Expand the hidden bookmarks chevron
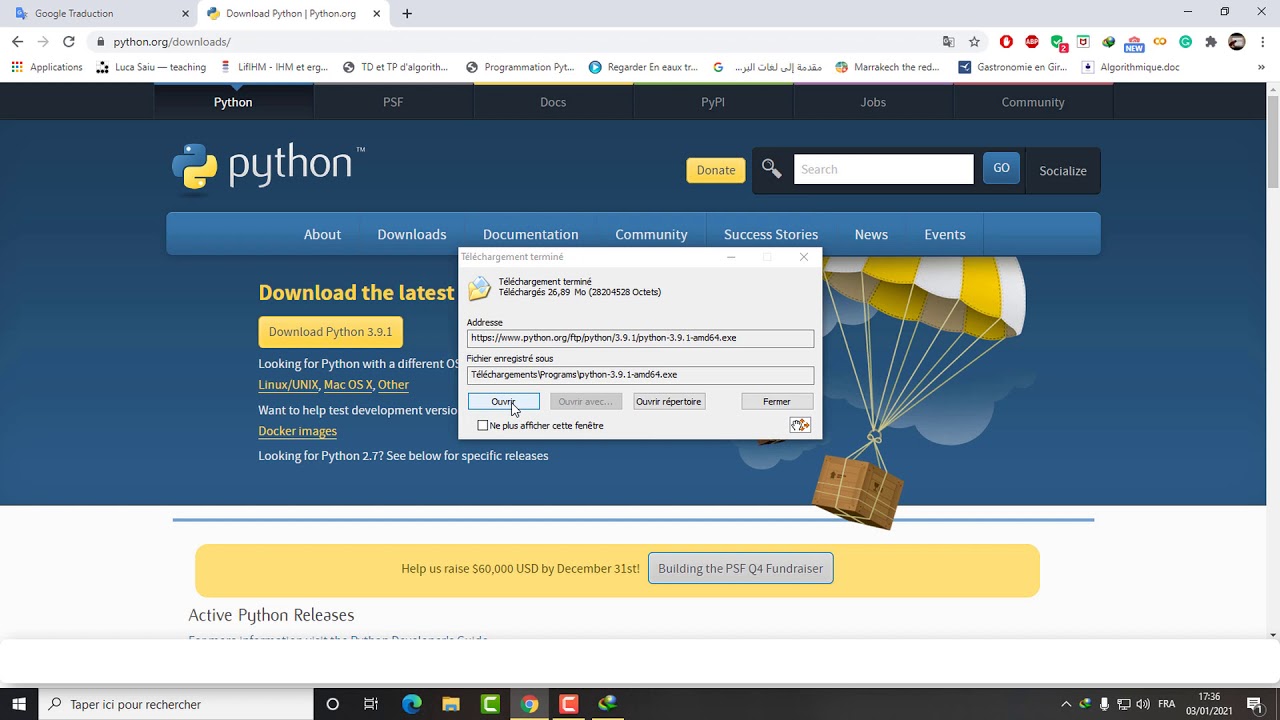Screen dimensions: 1280x720 pyautogui.click(x=1261, y=67)
